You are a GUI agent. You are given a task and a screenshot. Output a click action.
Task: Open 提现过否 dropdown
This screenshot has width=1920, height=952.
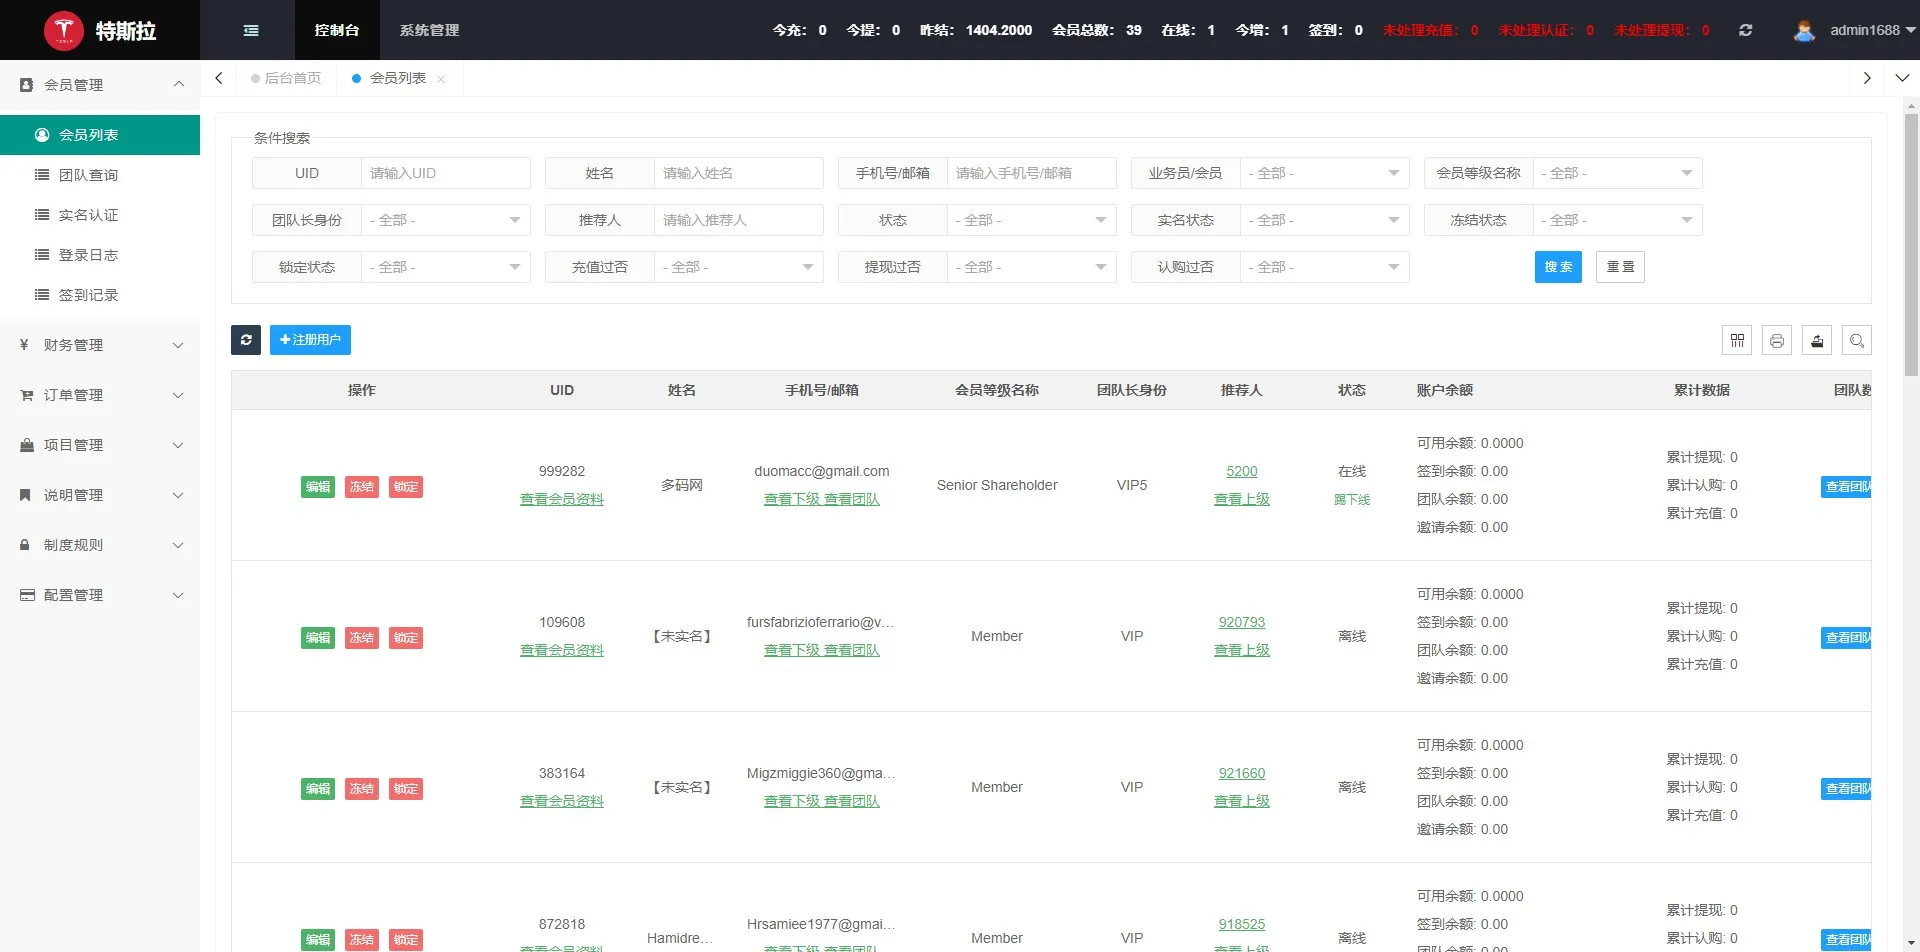tap(1031, 267)
